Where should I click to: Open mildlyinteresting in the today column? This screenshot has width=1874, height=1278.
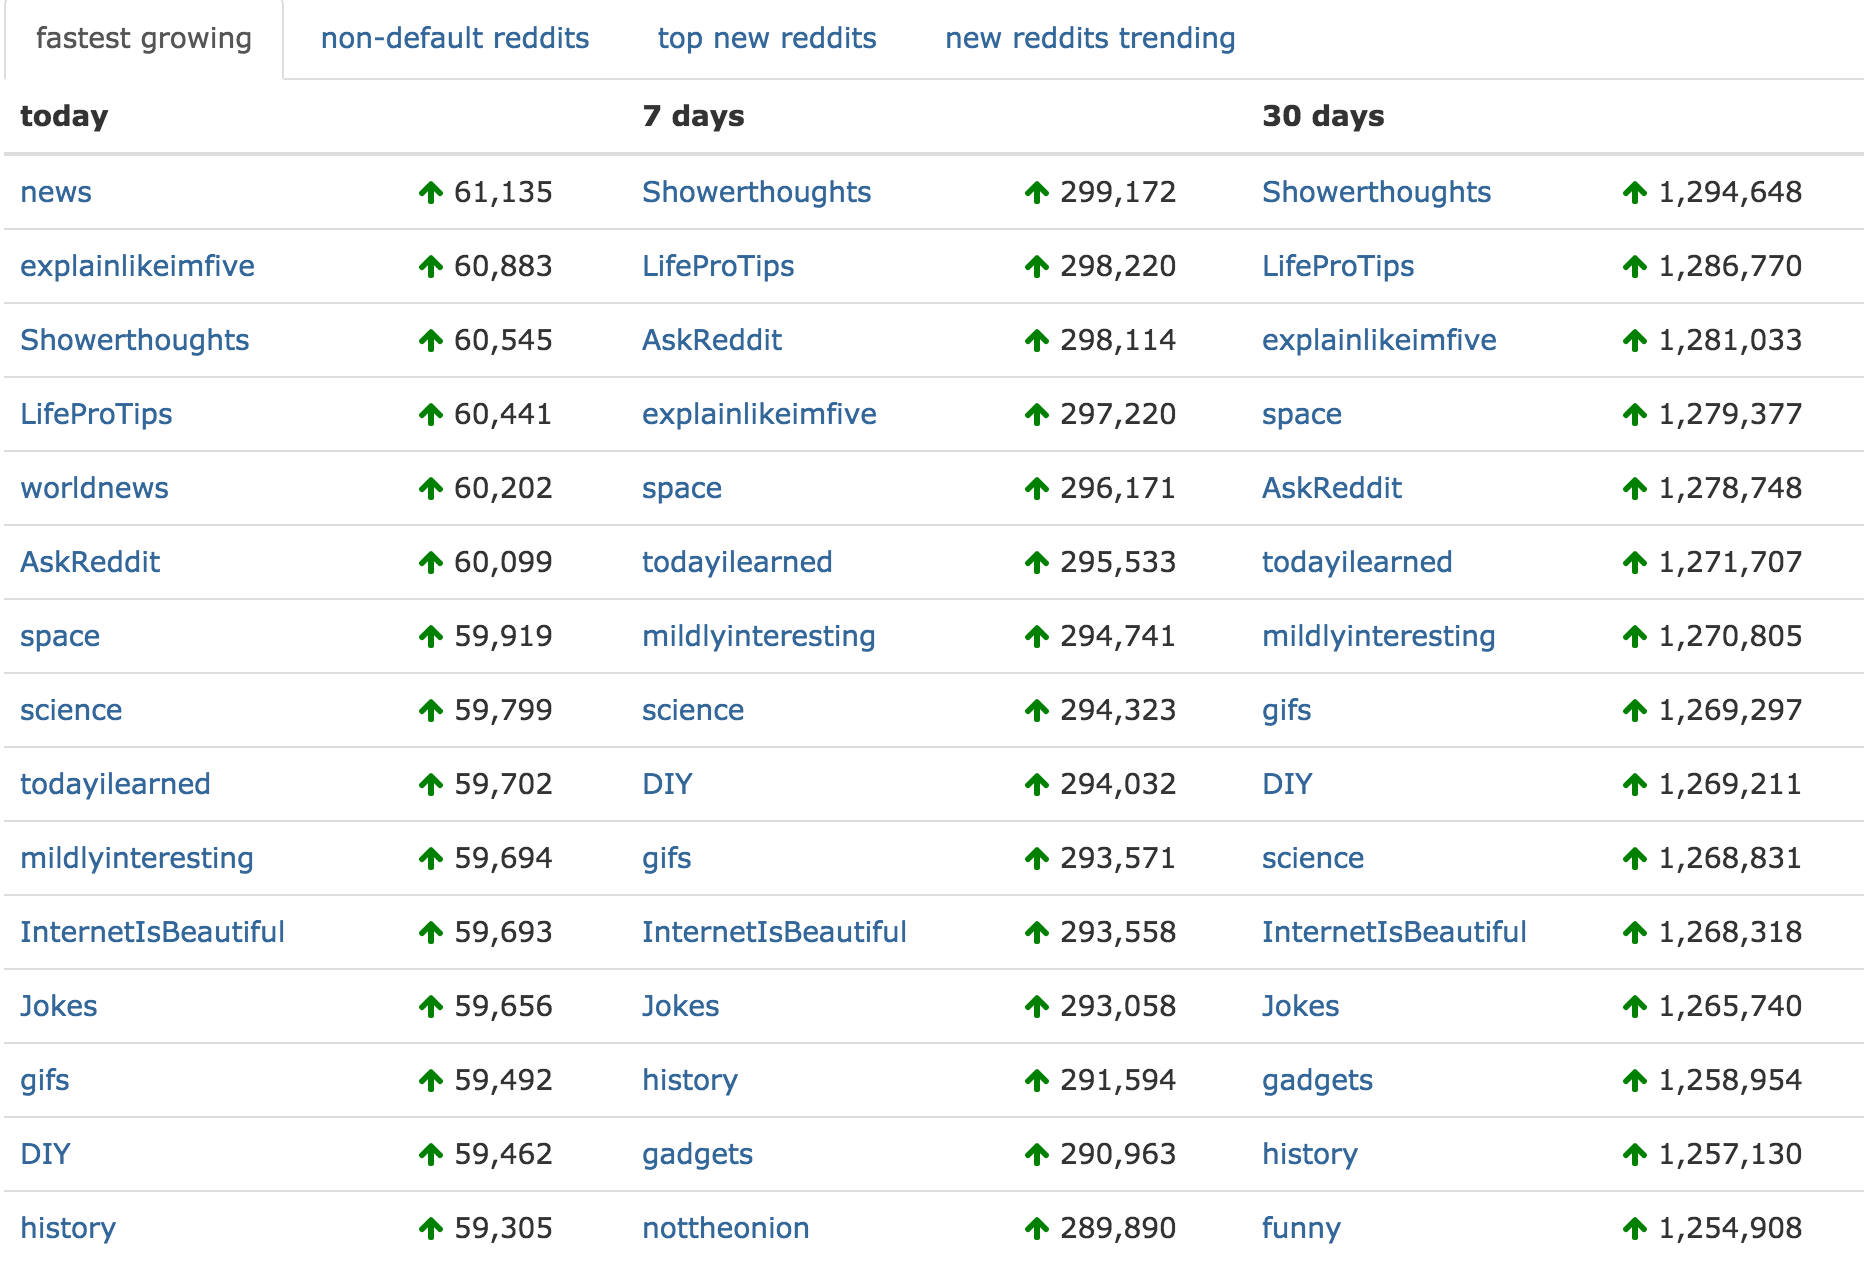tap(137, 858)
